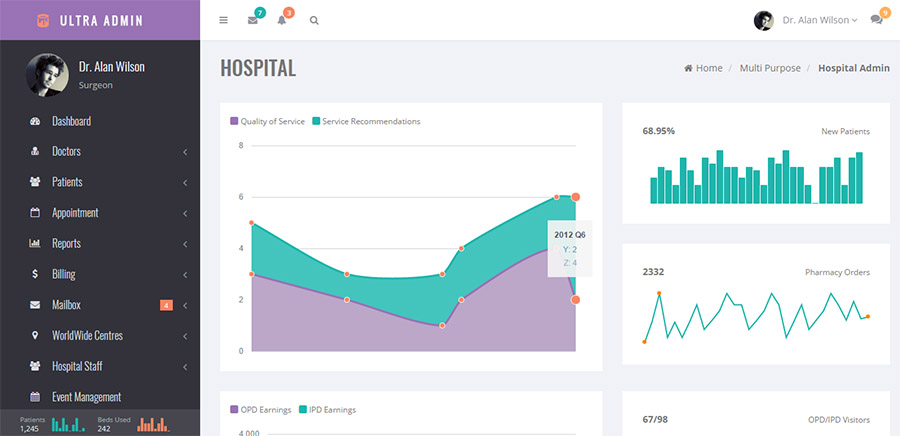Screen dimensions: 900x436
Task: Click the OPD/IPD Visitors label
Action: (x=839, y=420)
